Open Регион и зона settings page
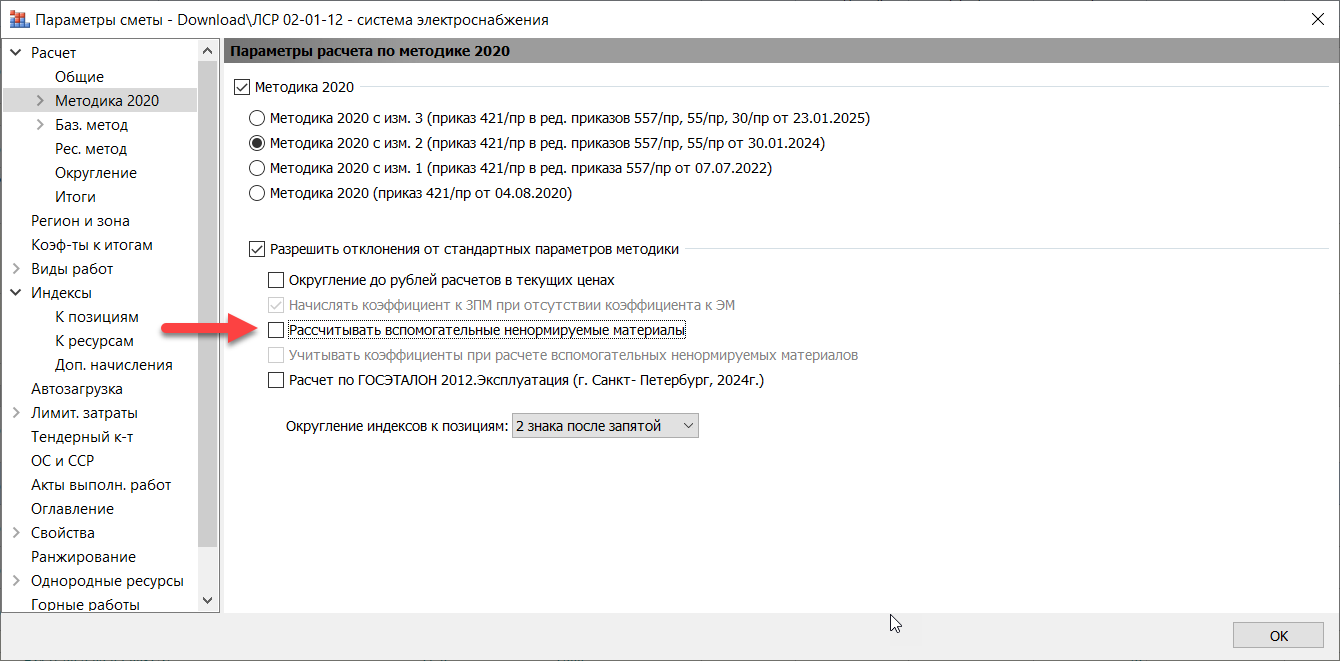Image resolution: width=1340 pixels, height=661 pixels. [80, 221]
